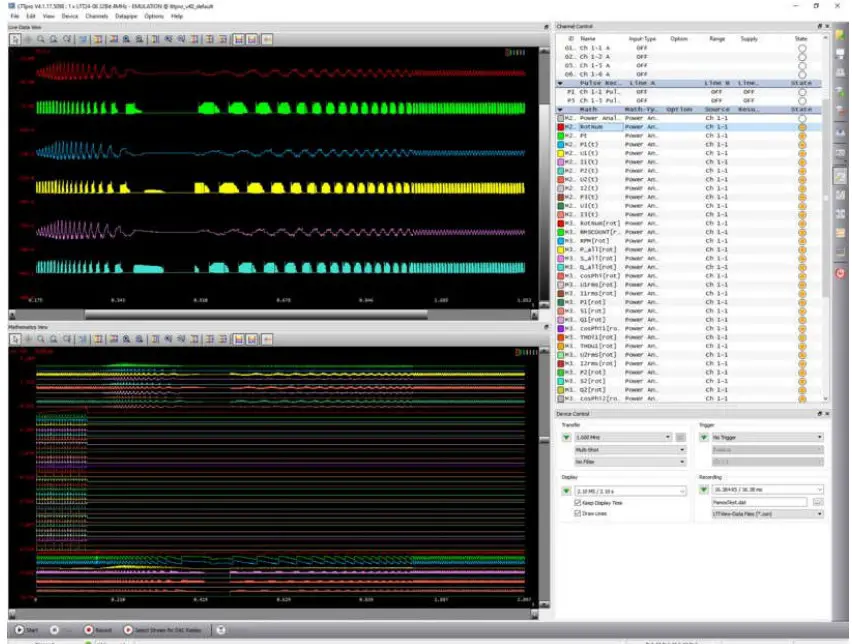Open the Options menu
This screenshot has height=644, width=852.
(x=153, y=16)
